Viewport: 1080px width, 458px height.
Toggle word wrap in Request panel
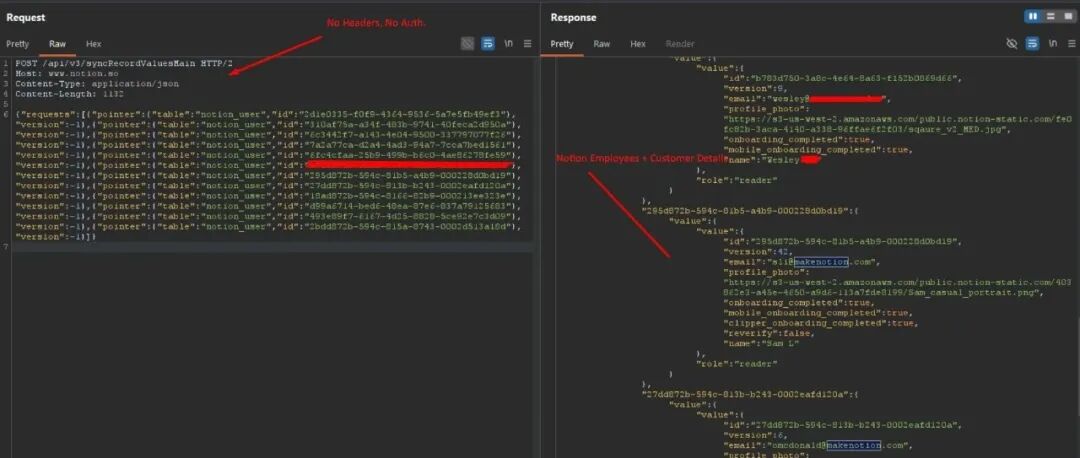pos(488,43)
